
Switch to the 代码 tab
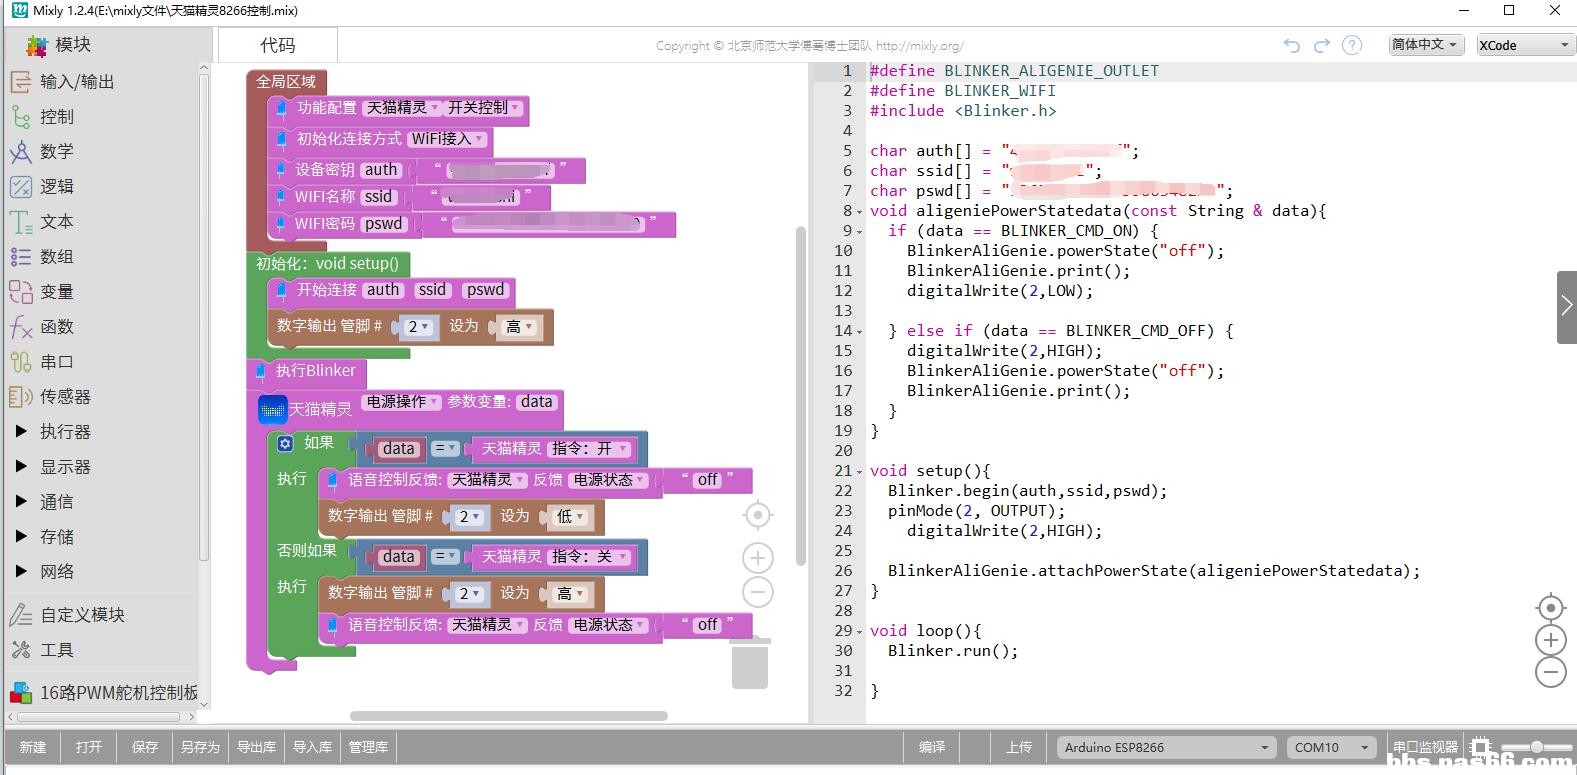277,45
